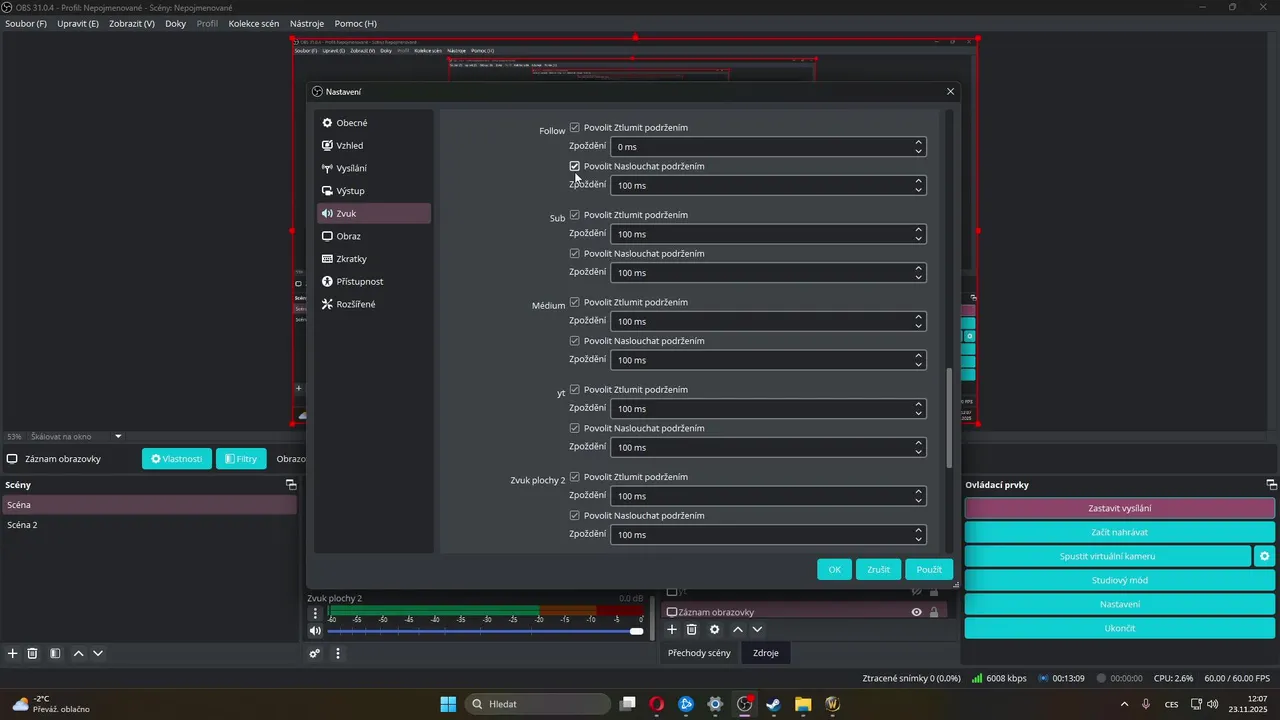
Task: Add a new scene with plus icon
Action: [x=13, y=653]
